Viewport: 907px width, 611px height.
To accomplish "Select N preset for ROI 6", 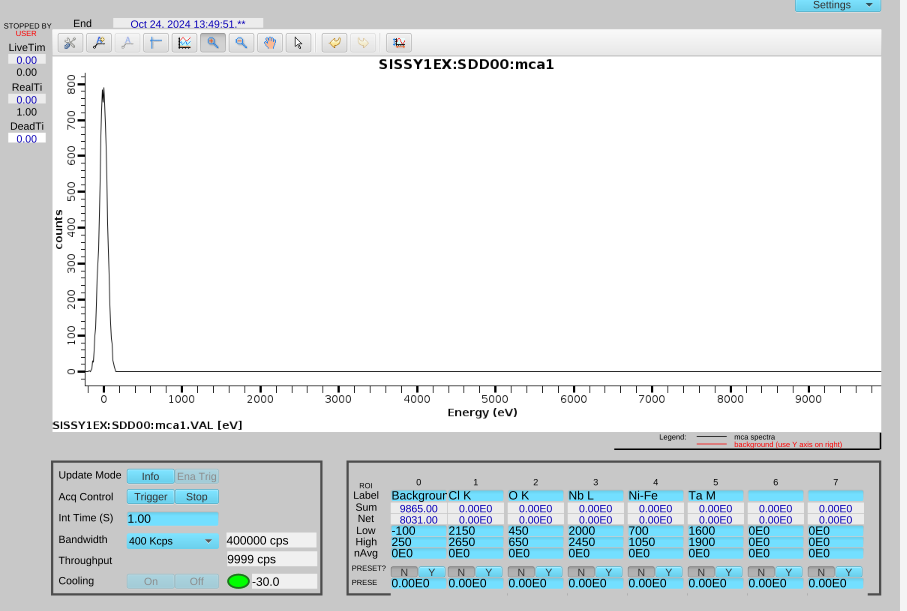I will point(761,572).
